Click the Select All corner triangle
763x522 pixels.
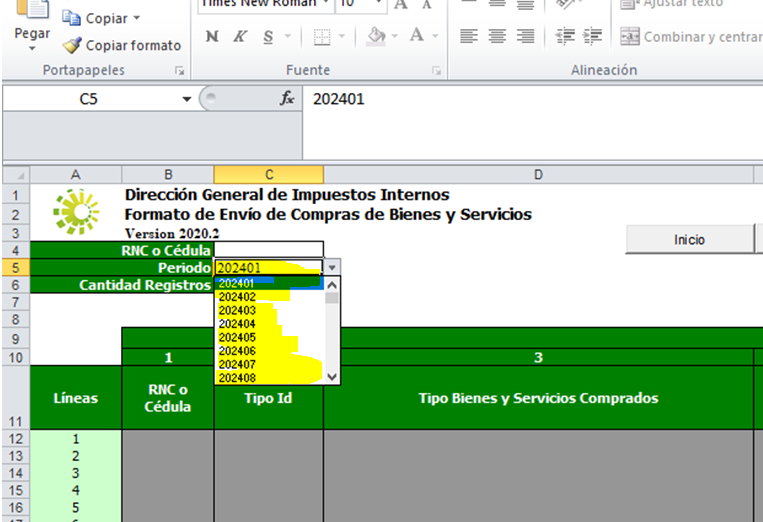tap(17, 175)
